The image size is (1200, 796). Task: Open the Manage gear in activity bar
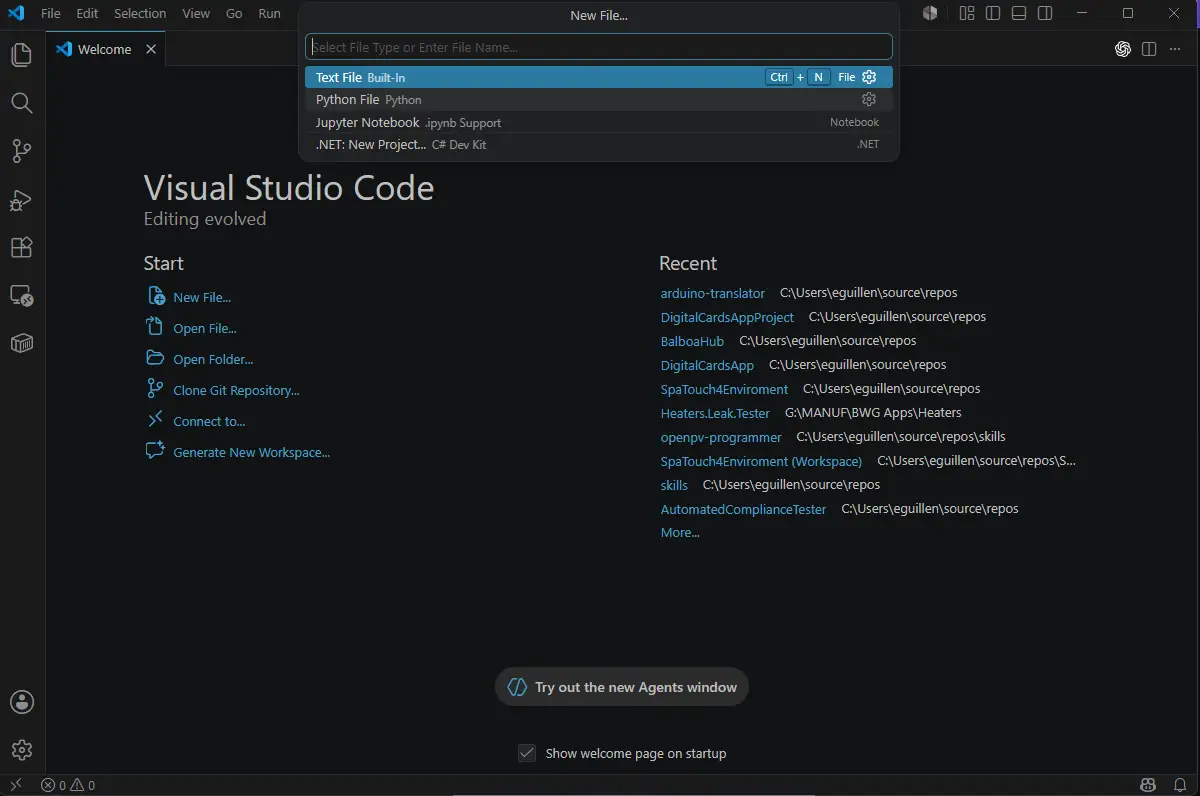(x=21, y=750)
